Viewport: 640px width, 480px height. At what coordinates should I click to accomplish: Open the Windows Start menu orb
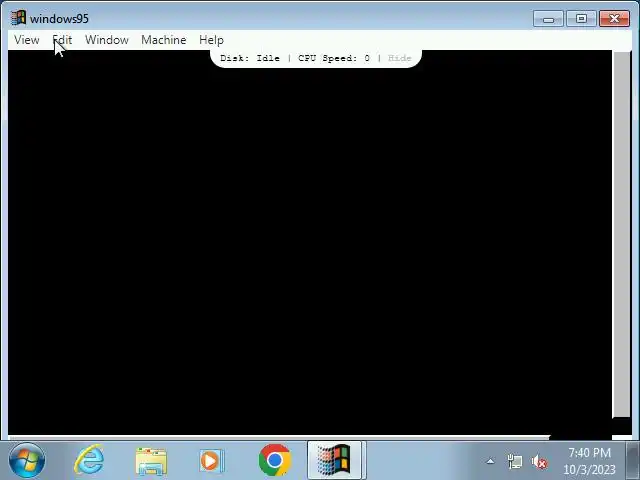(x=27, y=460)
